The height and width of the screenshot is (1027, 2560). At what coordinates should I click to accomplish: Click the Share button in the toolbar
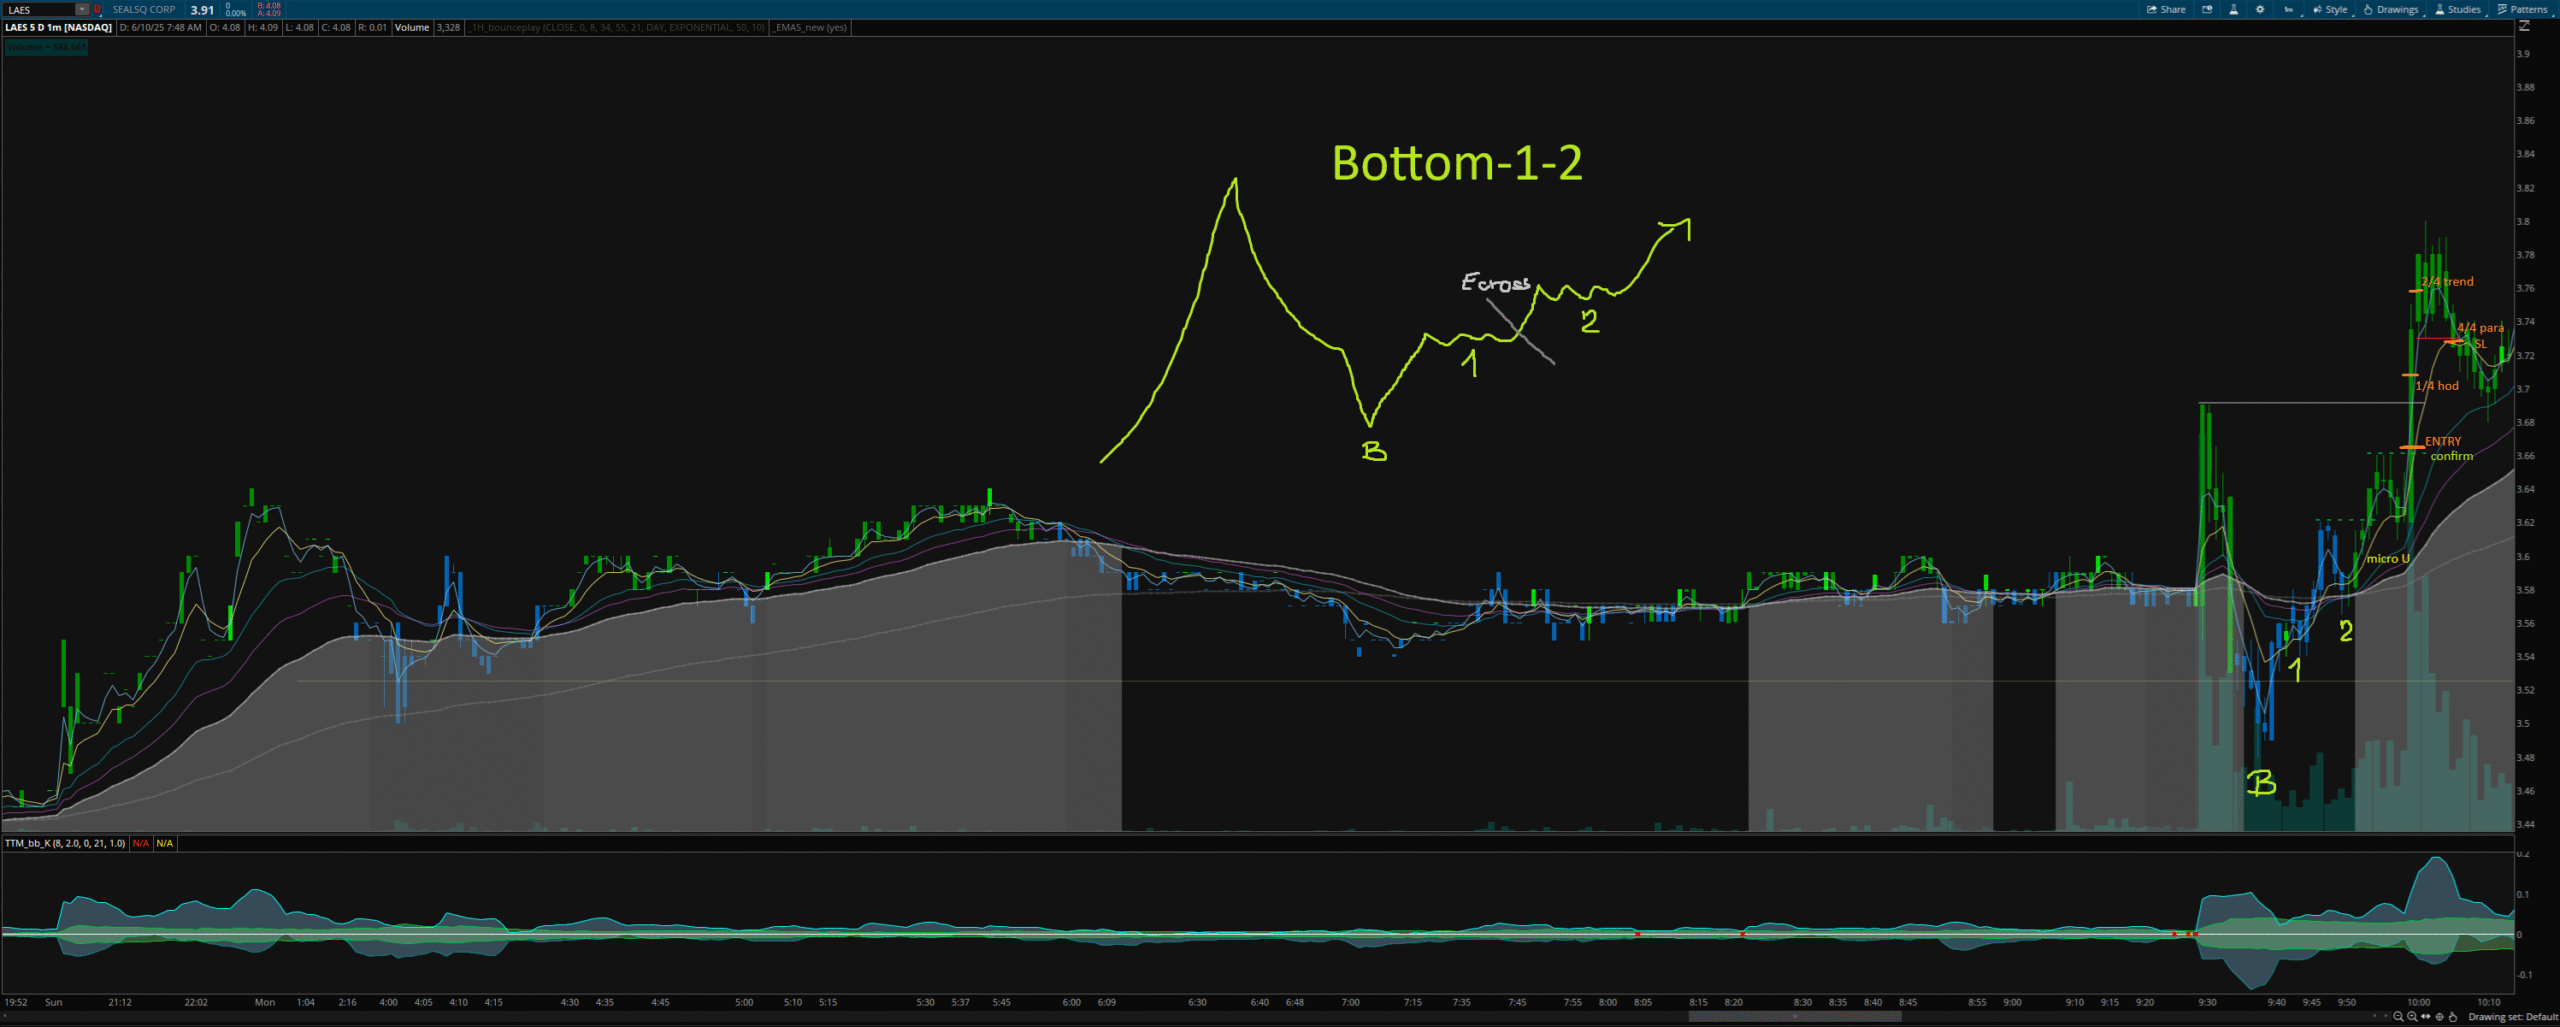(x=2166, y=9)
